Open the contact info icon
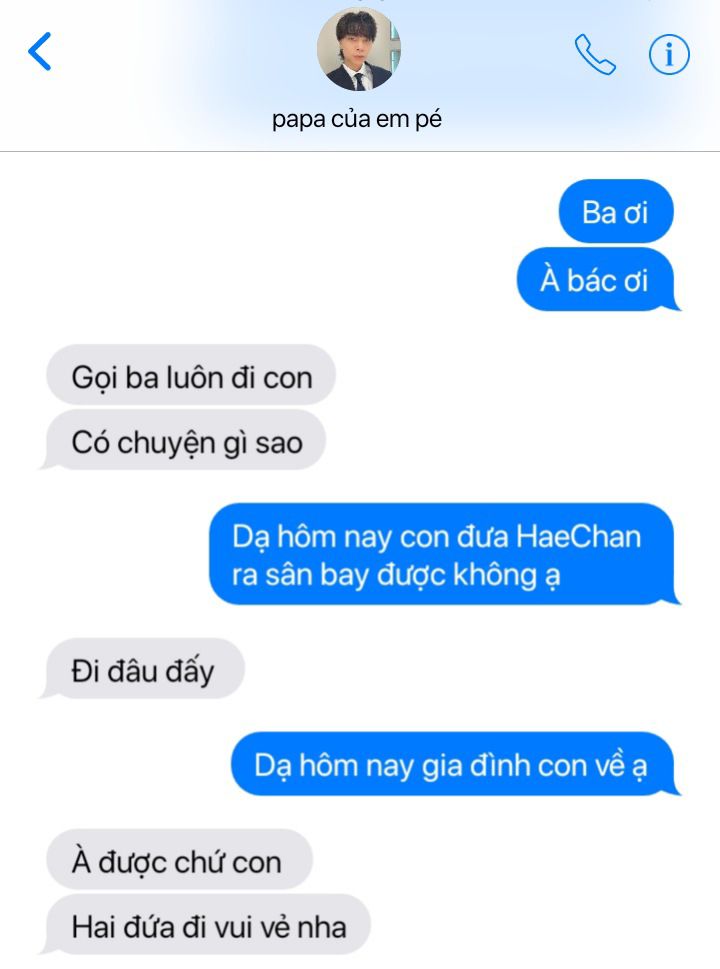 669,54
